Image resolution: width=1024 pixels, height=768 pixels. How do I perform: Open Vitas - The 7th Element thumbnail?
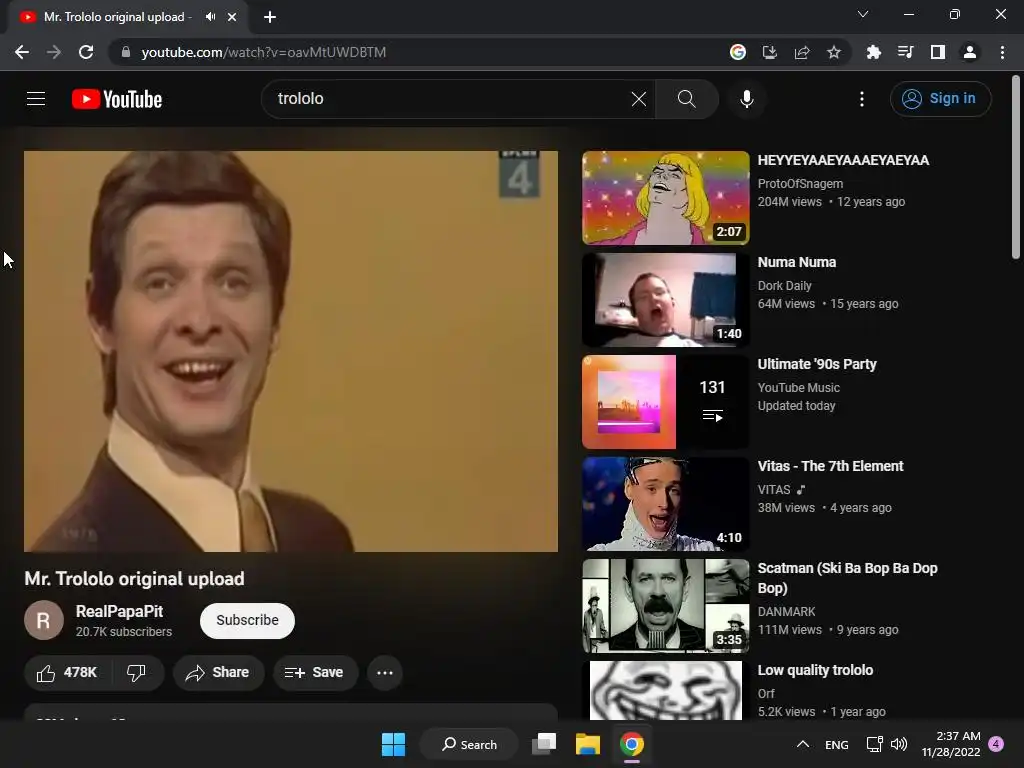click(665, 504)
